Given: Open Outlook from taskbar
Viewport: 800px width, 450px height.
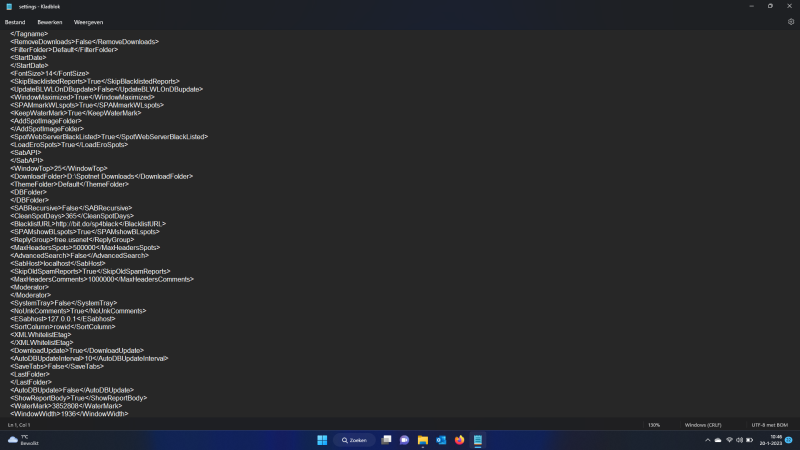Looking at the screenshot, I should pyautogui.click(x=441, y=439).
